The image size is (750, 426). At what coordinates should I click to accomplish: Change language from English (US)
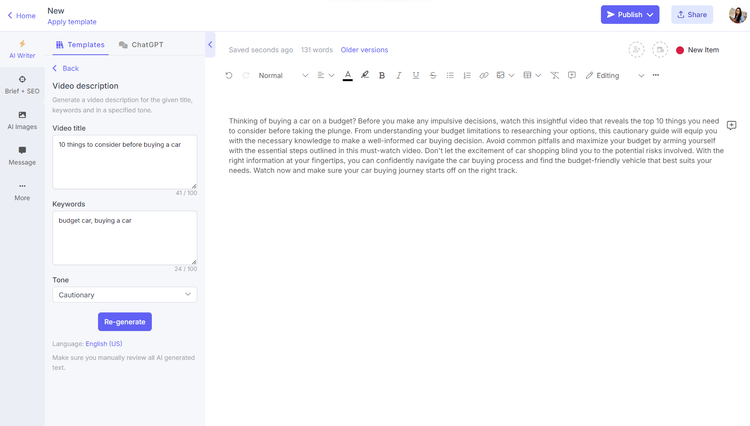[x=104, y=343]
